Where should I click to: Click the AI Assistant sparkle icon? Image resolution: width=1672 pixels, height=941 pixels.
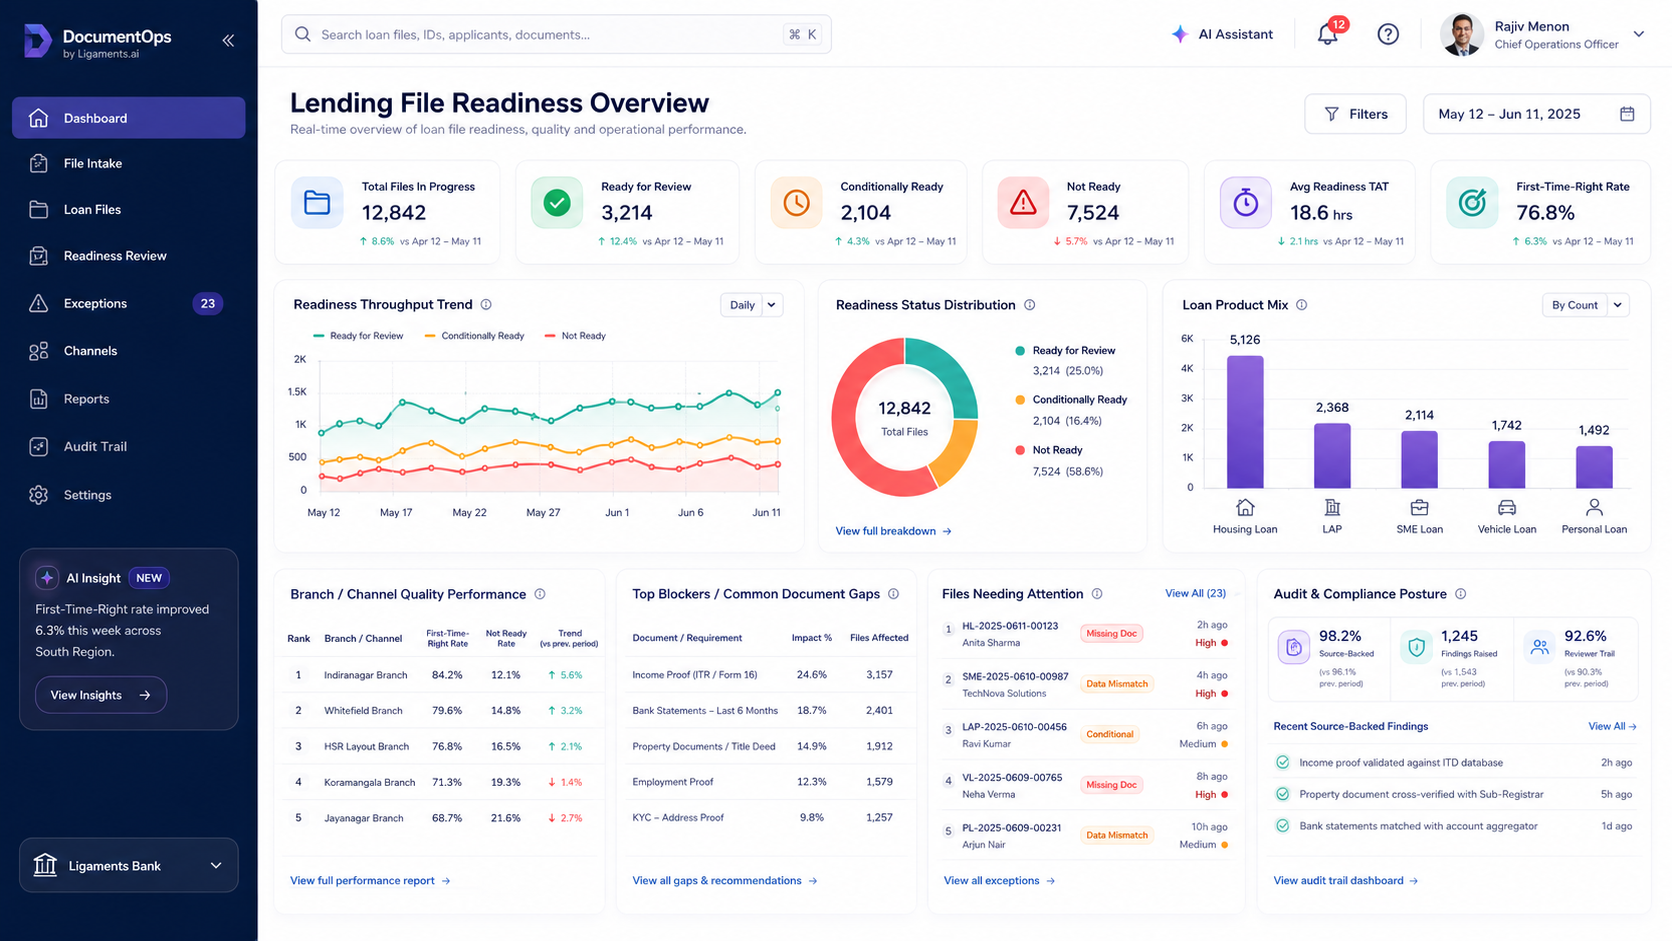click(x=1180, y=34)
